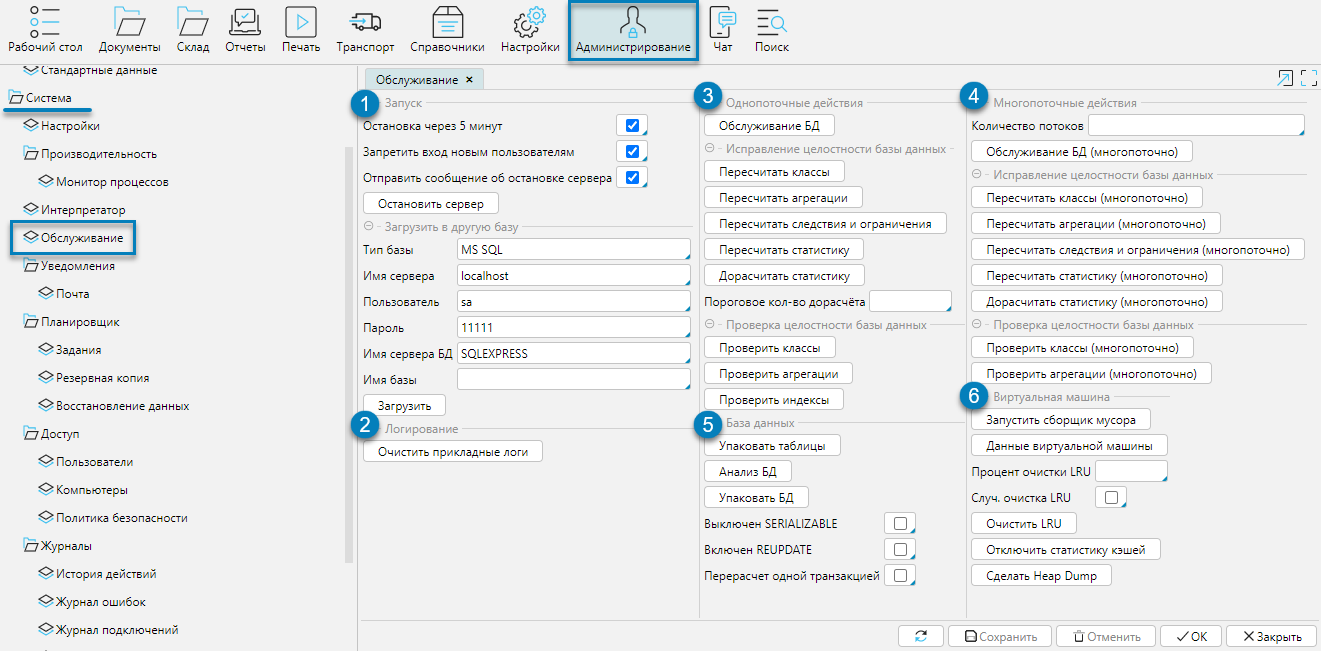The image size is (1321, 651).
Task: Collapse the Загрузить в другую базу section
Action: pos(369,227)
